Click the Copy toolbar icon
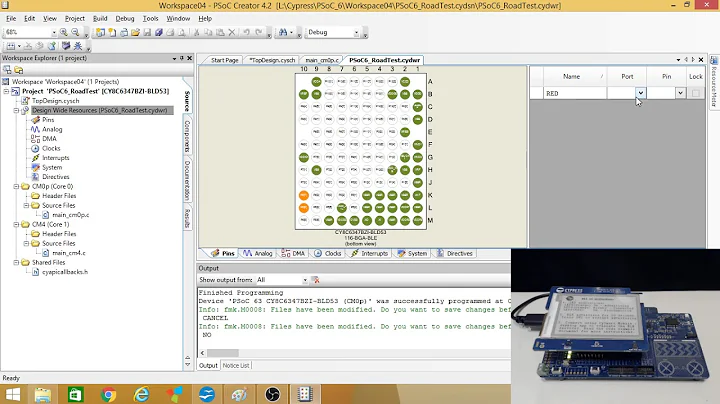The width and height of the screenshot is (720, 404). [x=208, y=32]
